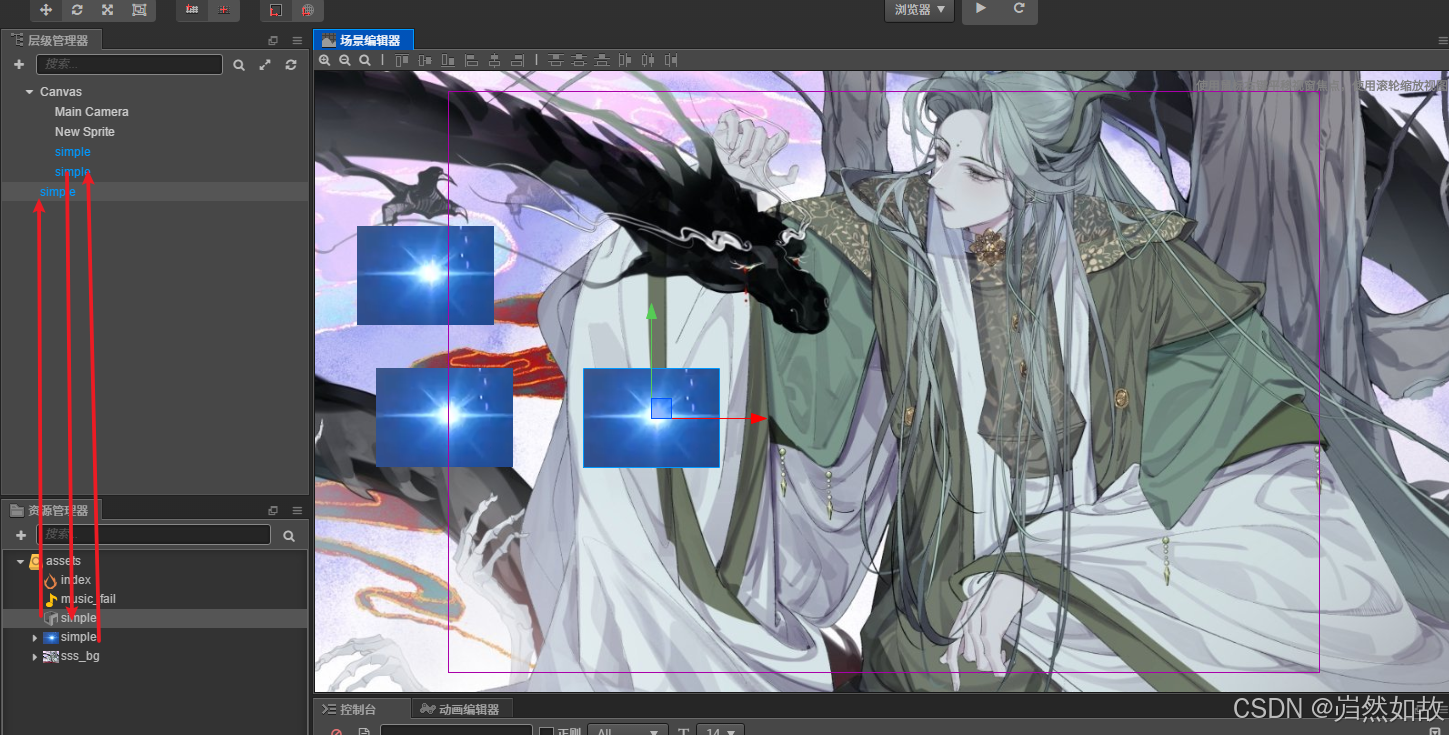Viewport: 1449px width, 735px height.
Task: Toggle local coordinate mode button
Action: (x=276, y=10)
